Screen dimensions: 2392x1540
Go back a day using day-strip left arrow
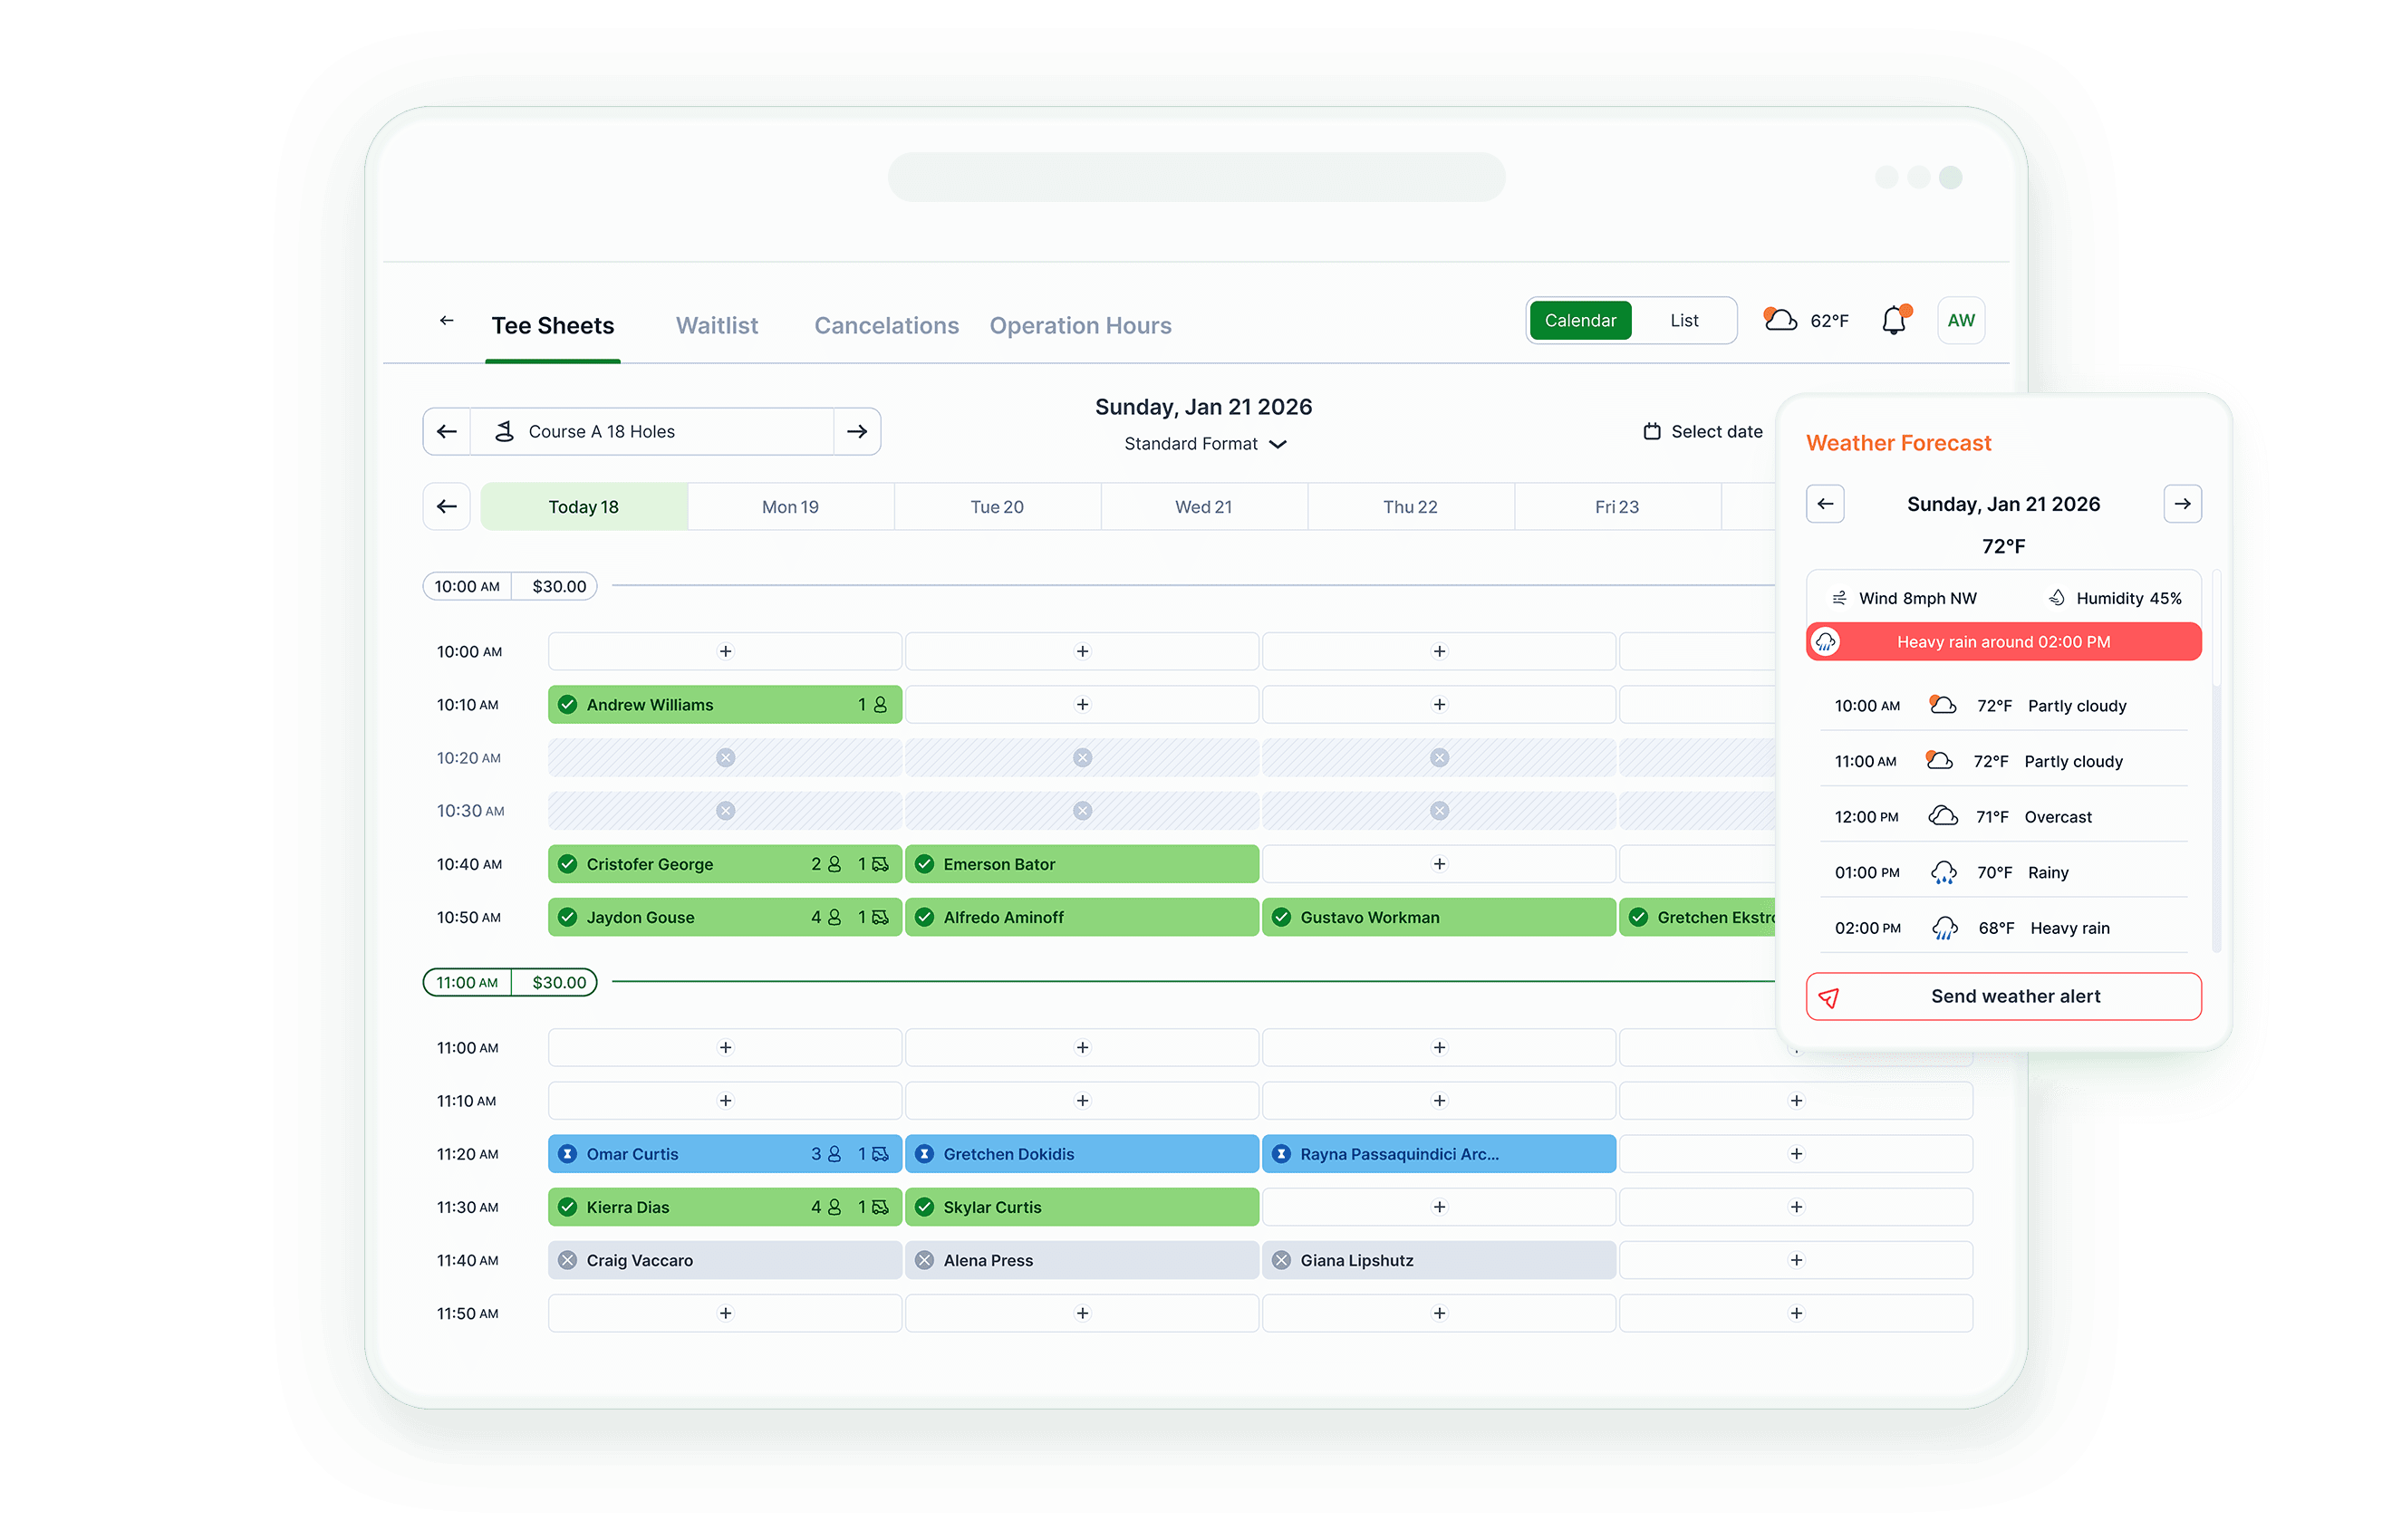pyautogui.click(x=446, y=506)
